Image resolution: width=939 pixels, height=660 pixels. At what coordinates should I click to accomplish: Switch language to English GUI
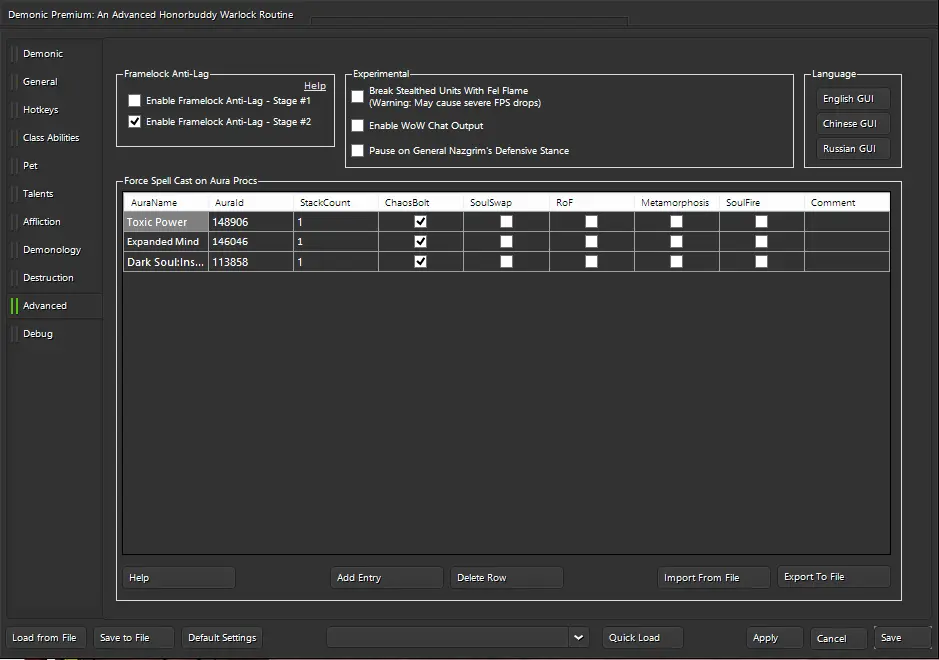(x=853, y=98)
